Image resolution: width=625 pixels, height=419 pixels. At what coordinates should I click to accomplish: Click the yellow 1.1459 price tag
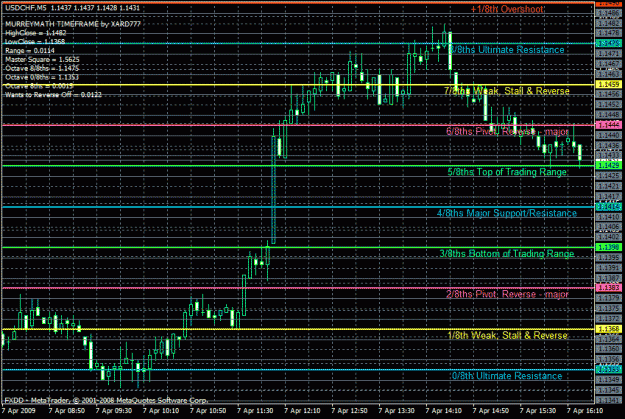(608, 85)
